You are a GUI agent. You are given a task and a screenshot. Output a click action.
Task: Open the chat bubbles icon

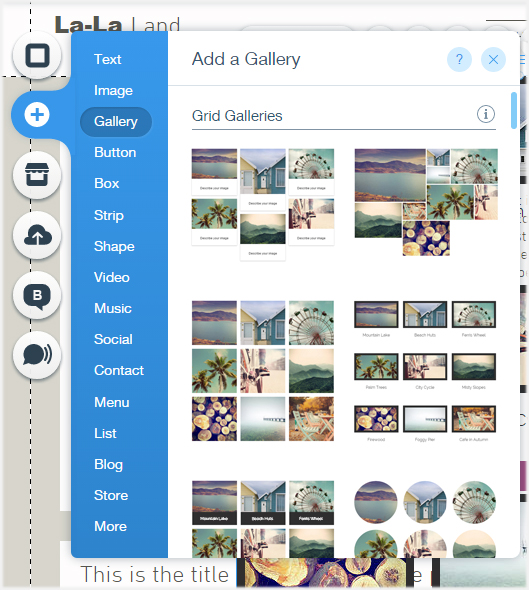pos(37,355)
